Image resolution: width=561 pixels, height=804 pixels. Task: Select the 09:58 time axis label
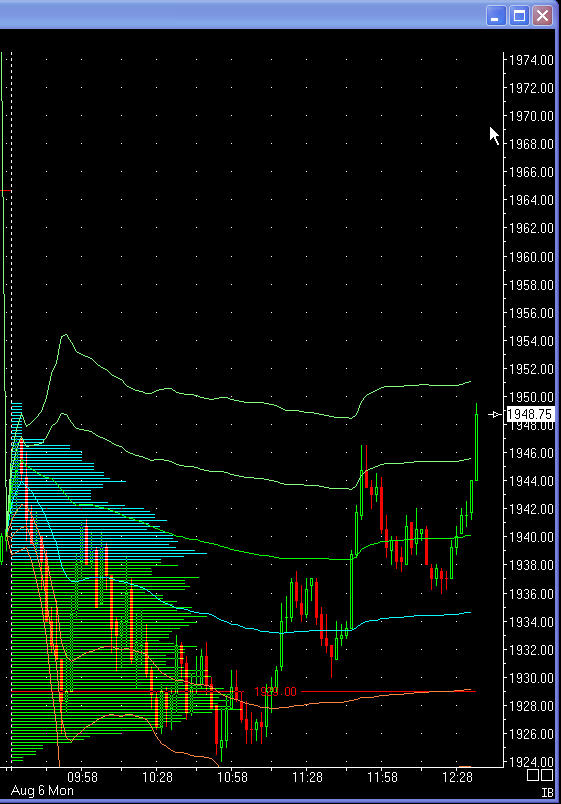pyautogui.click(x=83, y=777)
